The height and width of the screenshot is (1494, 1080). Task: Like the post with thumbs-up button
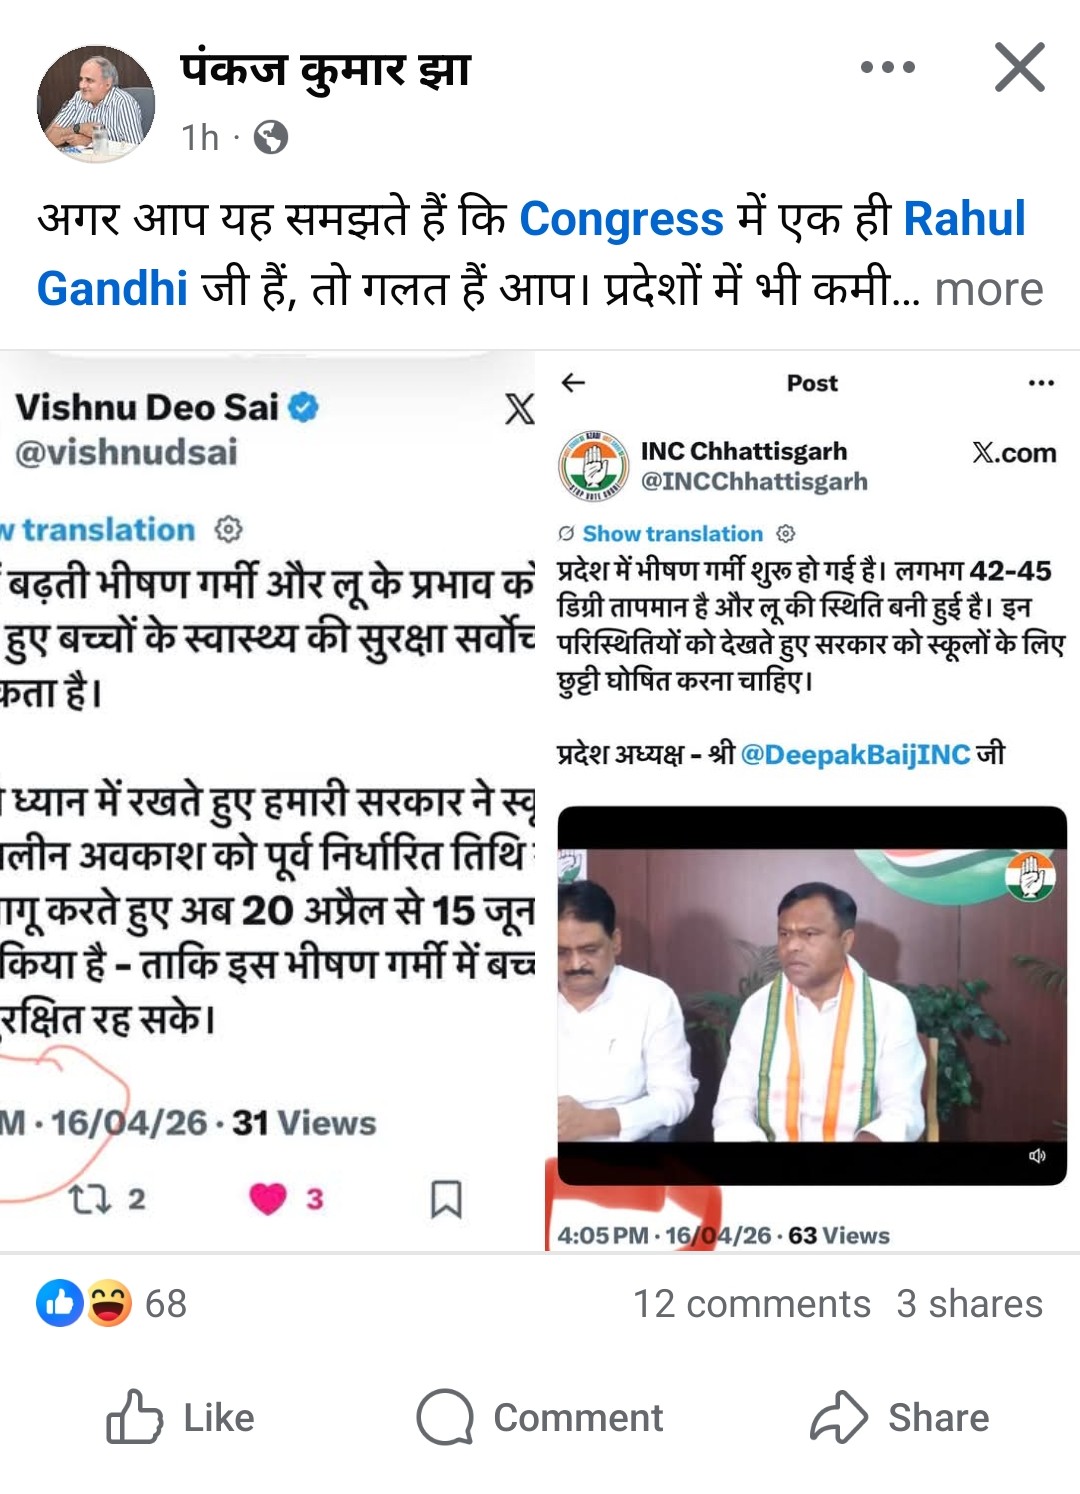click(181, 1417)
